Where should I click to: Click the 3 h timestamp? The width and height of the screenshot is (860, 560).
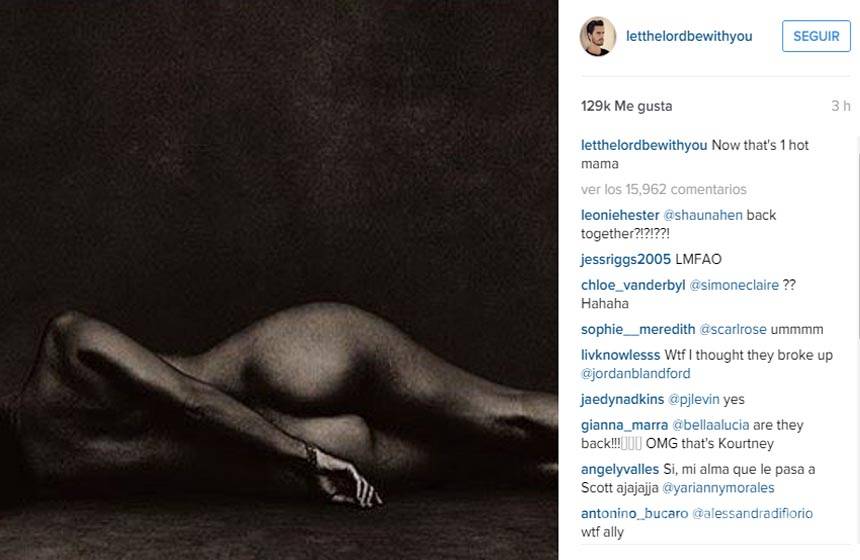coord(840,106)
